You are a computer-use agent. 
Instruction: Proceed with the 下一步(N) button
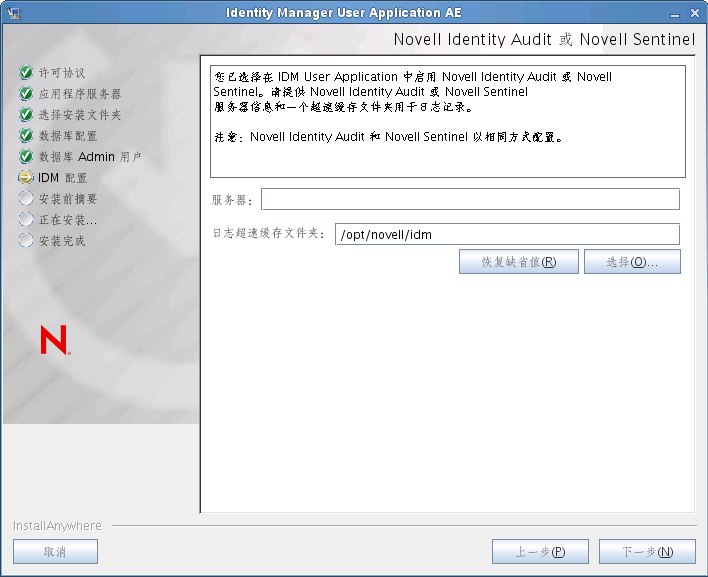(647, 552)
